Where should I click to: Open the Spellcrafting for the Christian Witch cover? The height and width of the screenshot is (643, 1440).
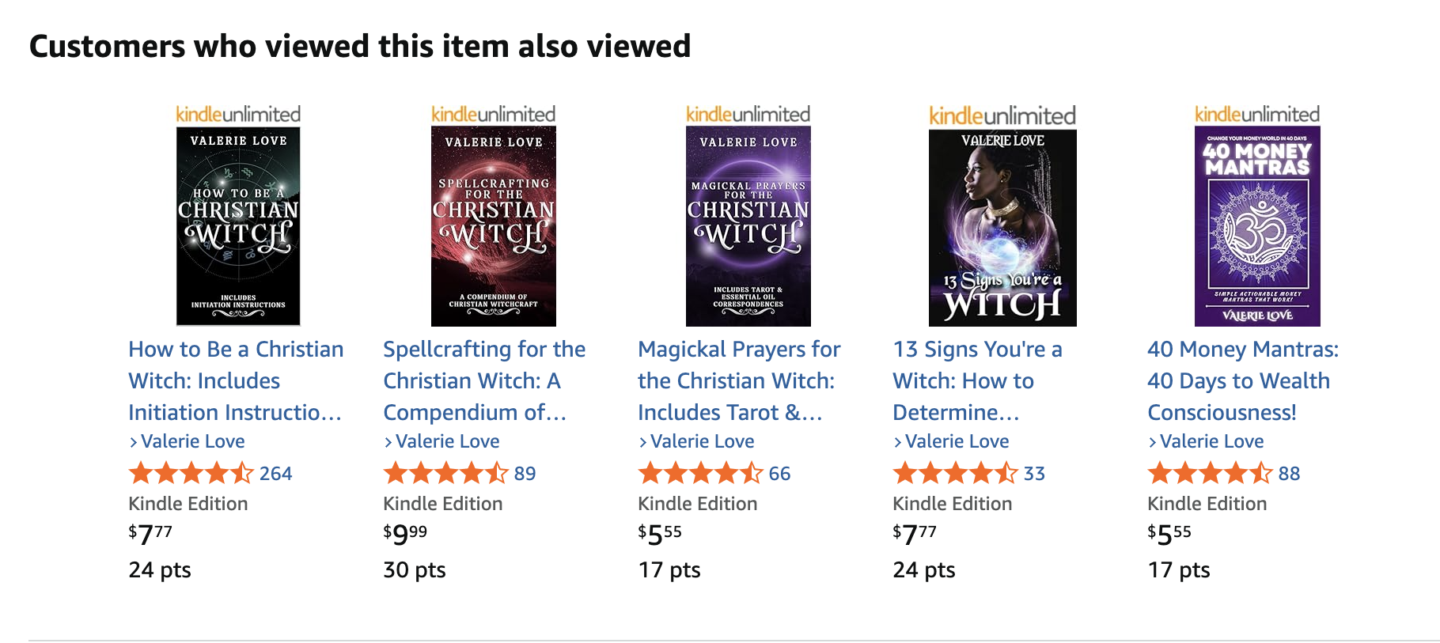pos(493,226)
